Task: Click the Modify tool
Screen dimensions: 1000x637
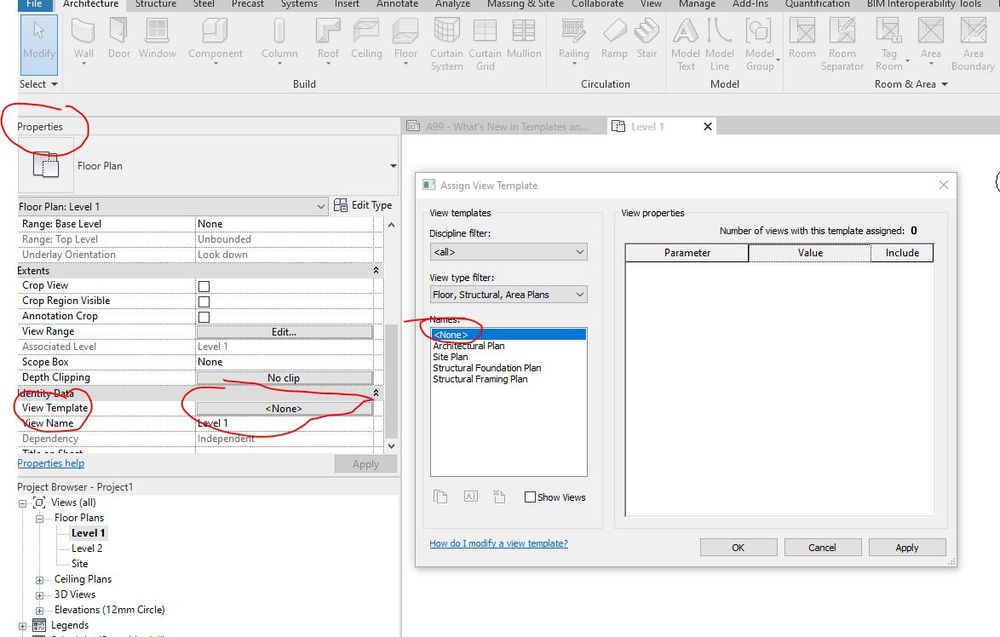Action: [x=38, y=42]
